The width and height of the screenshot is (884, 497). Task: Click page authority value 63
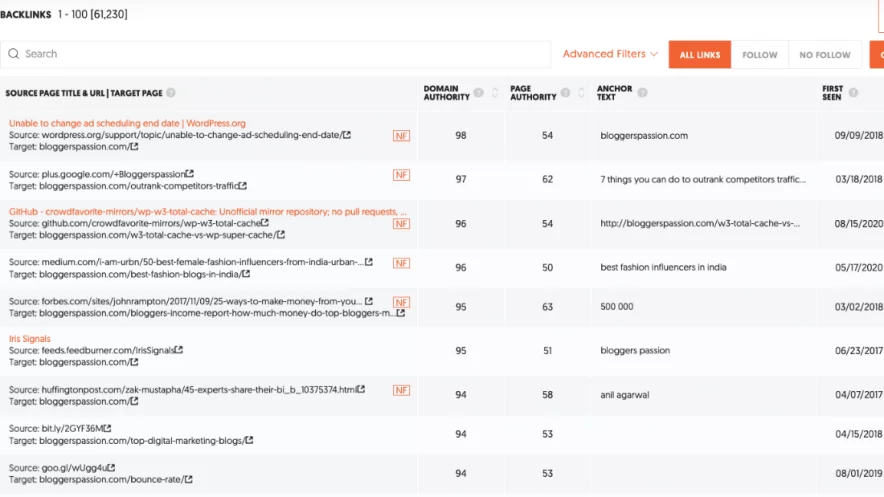point(547,307)
